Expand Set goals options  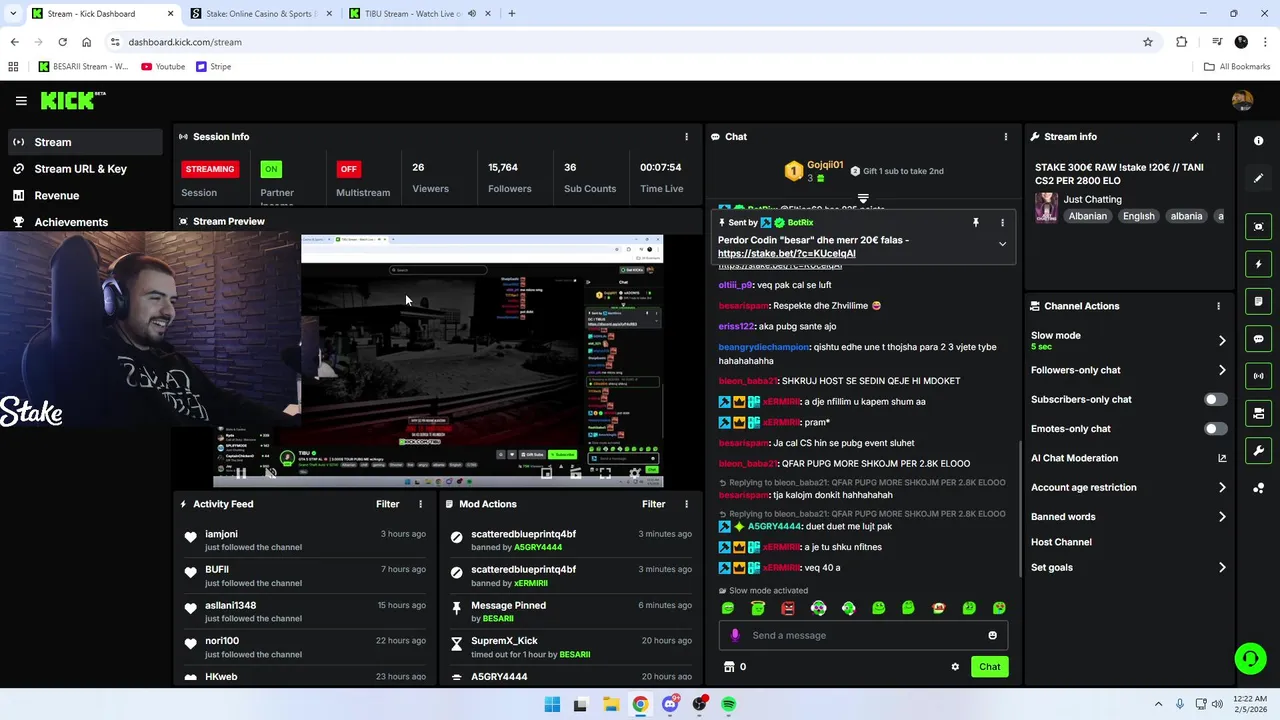click(1222, 568)
